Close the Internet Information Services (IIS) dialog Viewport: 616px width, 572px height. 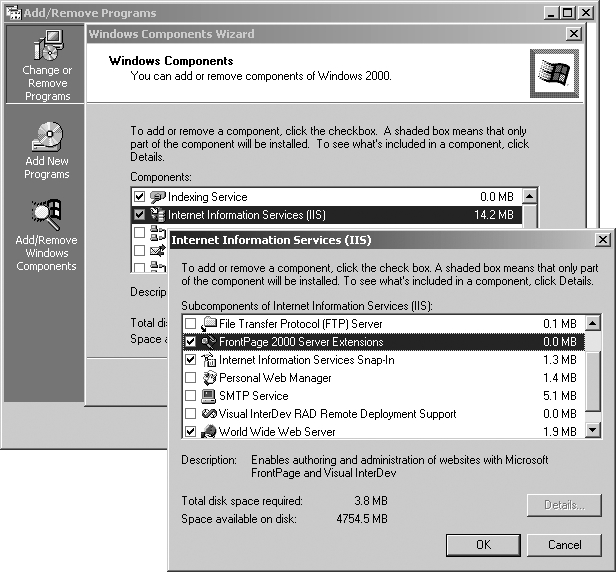(x=603, y=240)
